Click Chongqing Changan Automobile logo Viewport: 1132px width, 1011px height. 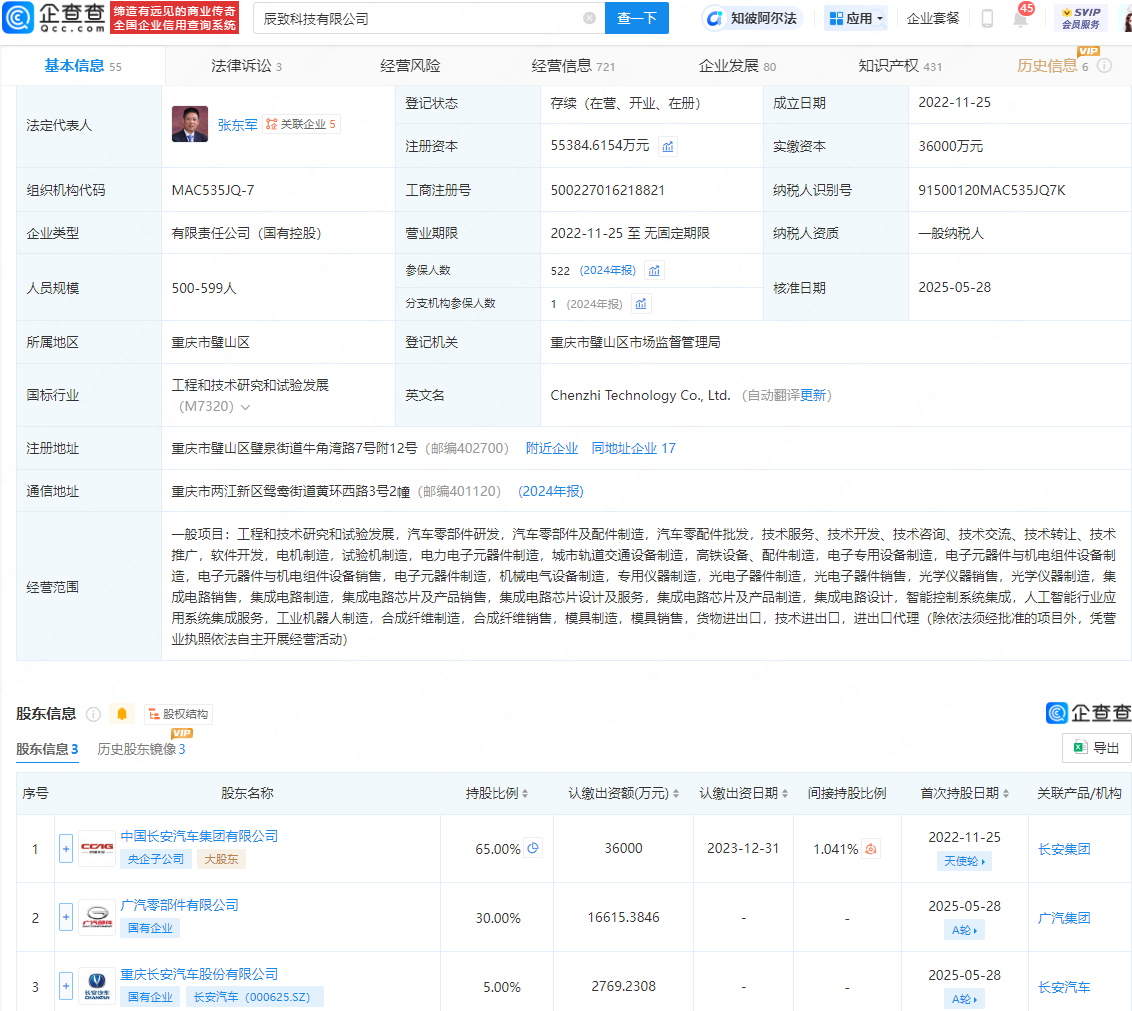(97, 986)
